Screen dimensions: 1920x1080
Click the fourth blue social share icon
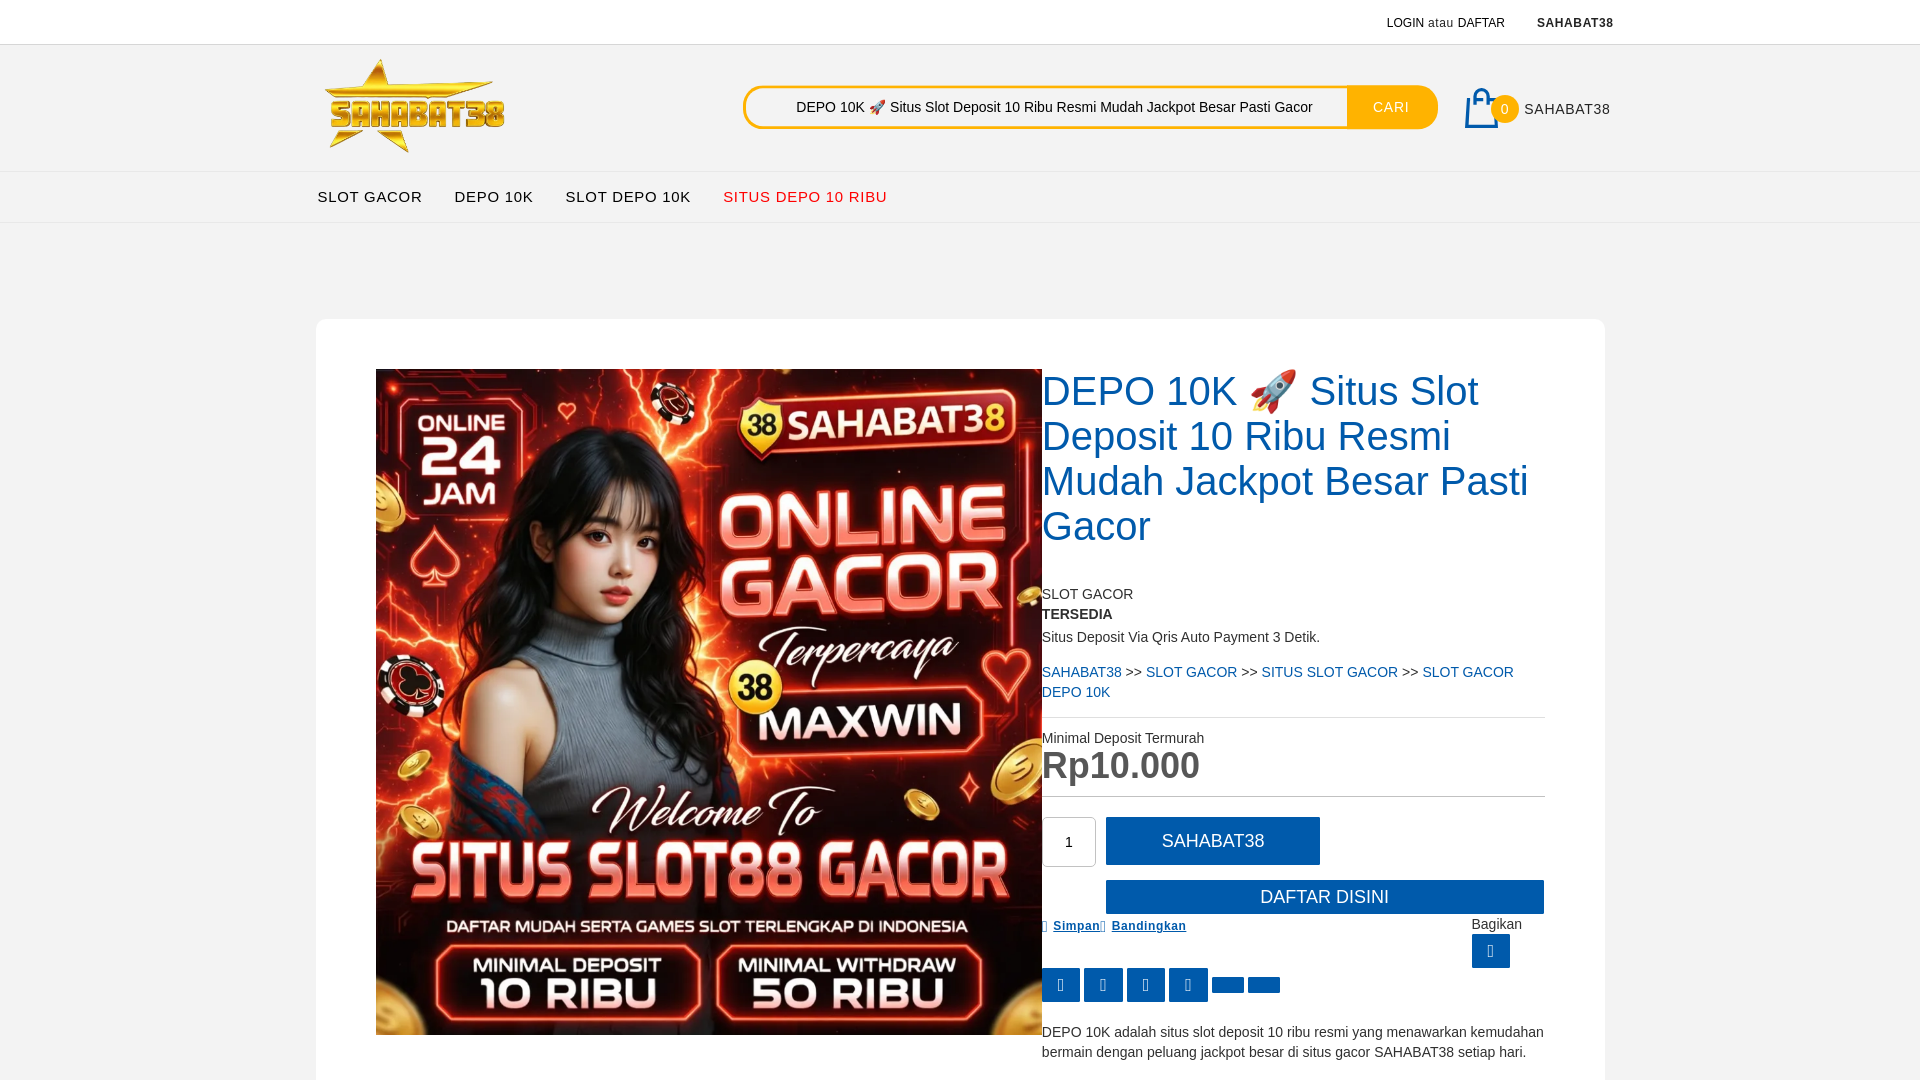[1188, 985]
